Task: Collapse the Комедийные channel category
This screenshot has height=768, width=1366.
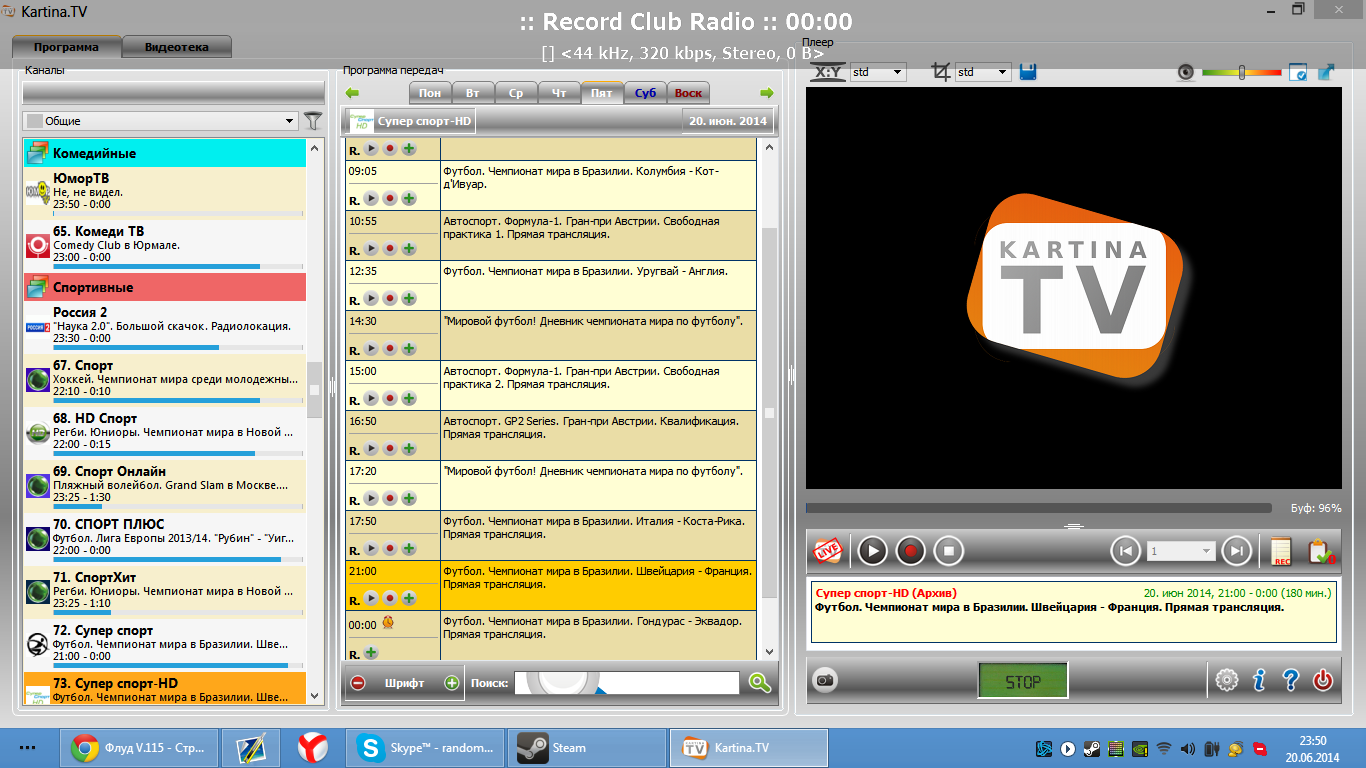Action: [165, 153]
